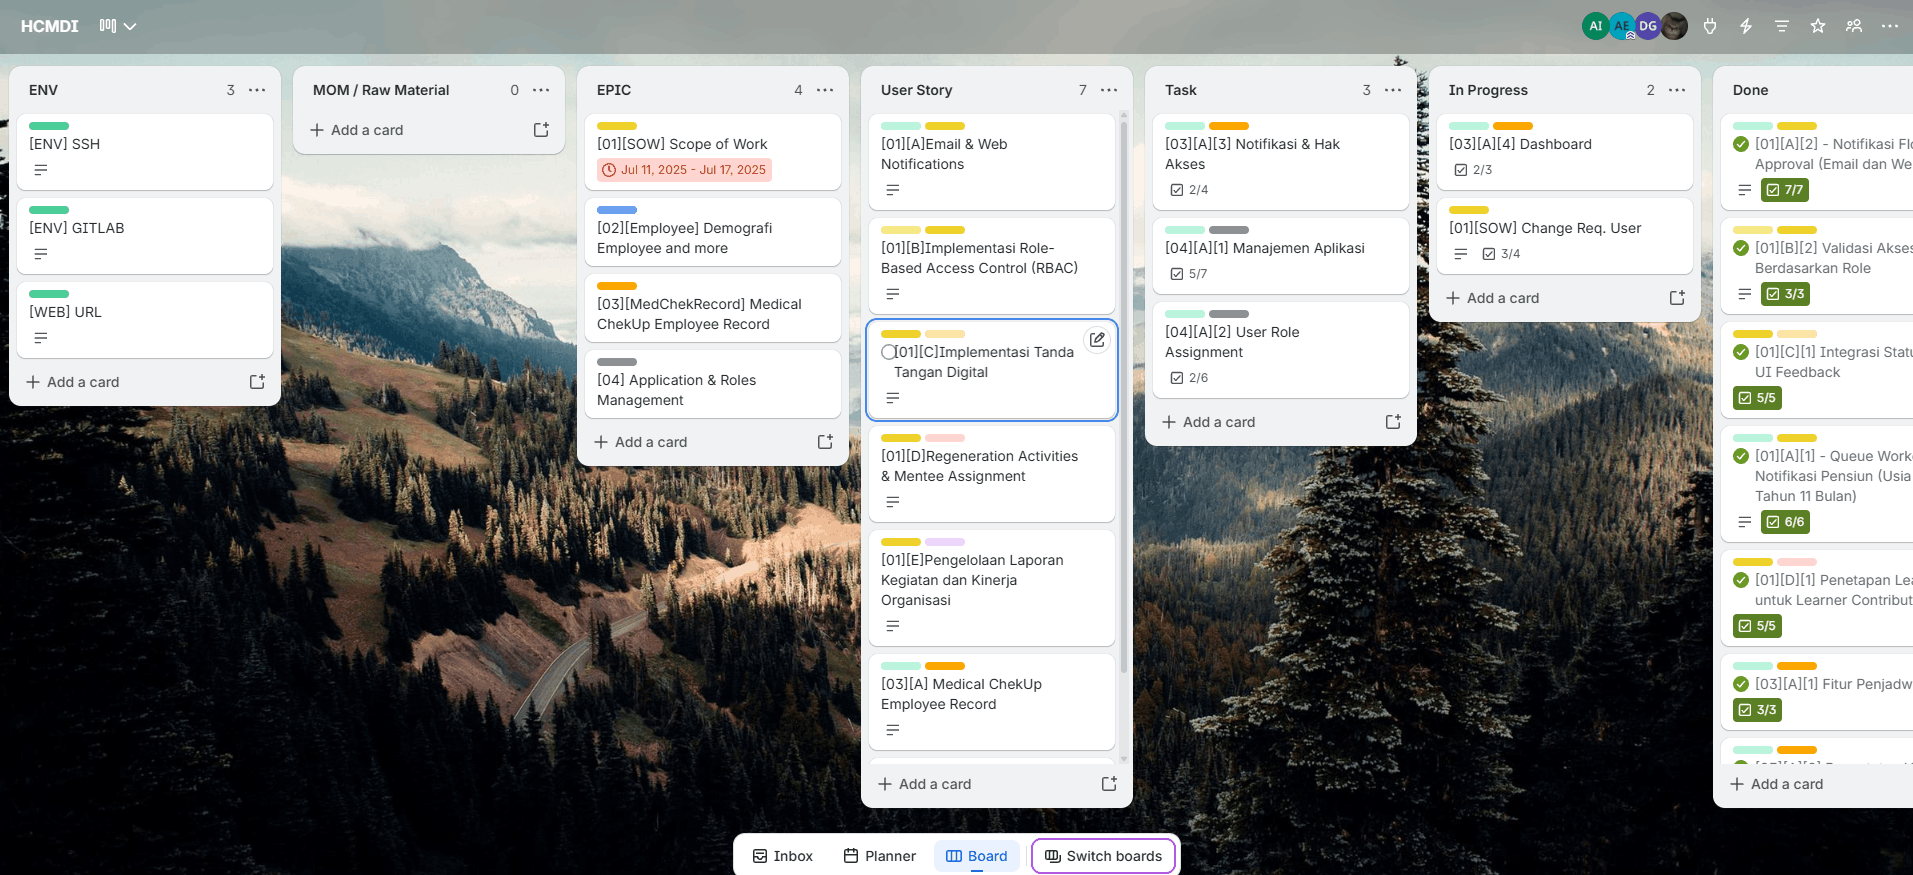Open the Jul 11 - Jul 17 due date badge

[x=684, y=170]
